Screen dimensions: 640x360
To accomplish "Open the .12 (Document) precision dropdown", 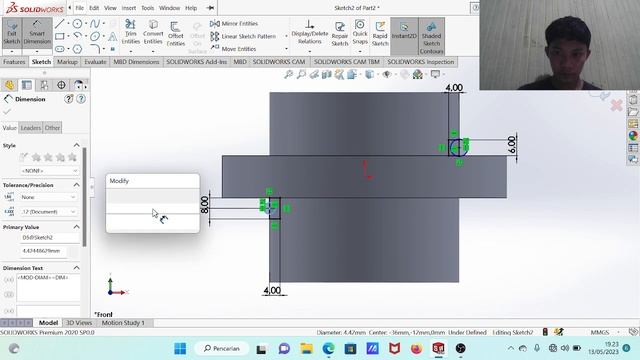I will tap(48, 211).
